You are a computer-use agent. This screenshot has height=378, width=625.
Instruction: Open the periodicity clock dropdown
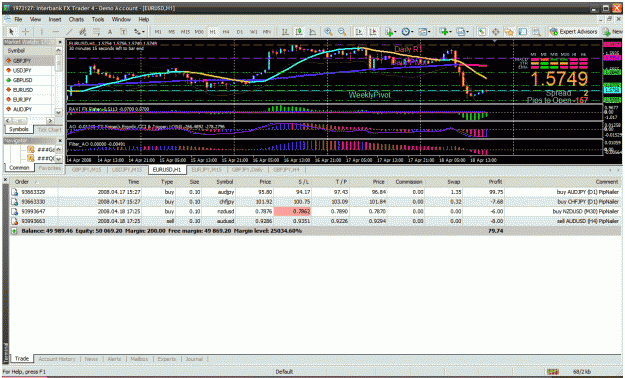coord(407,32)
